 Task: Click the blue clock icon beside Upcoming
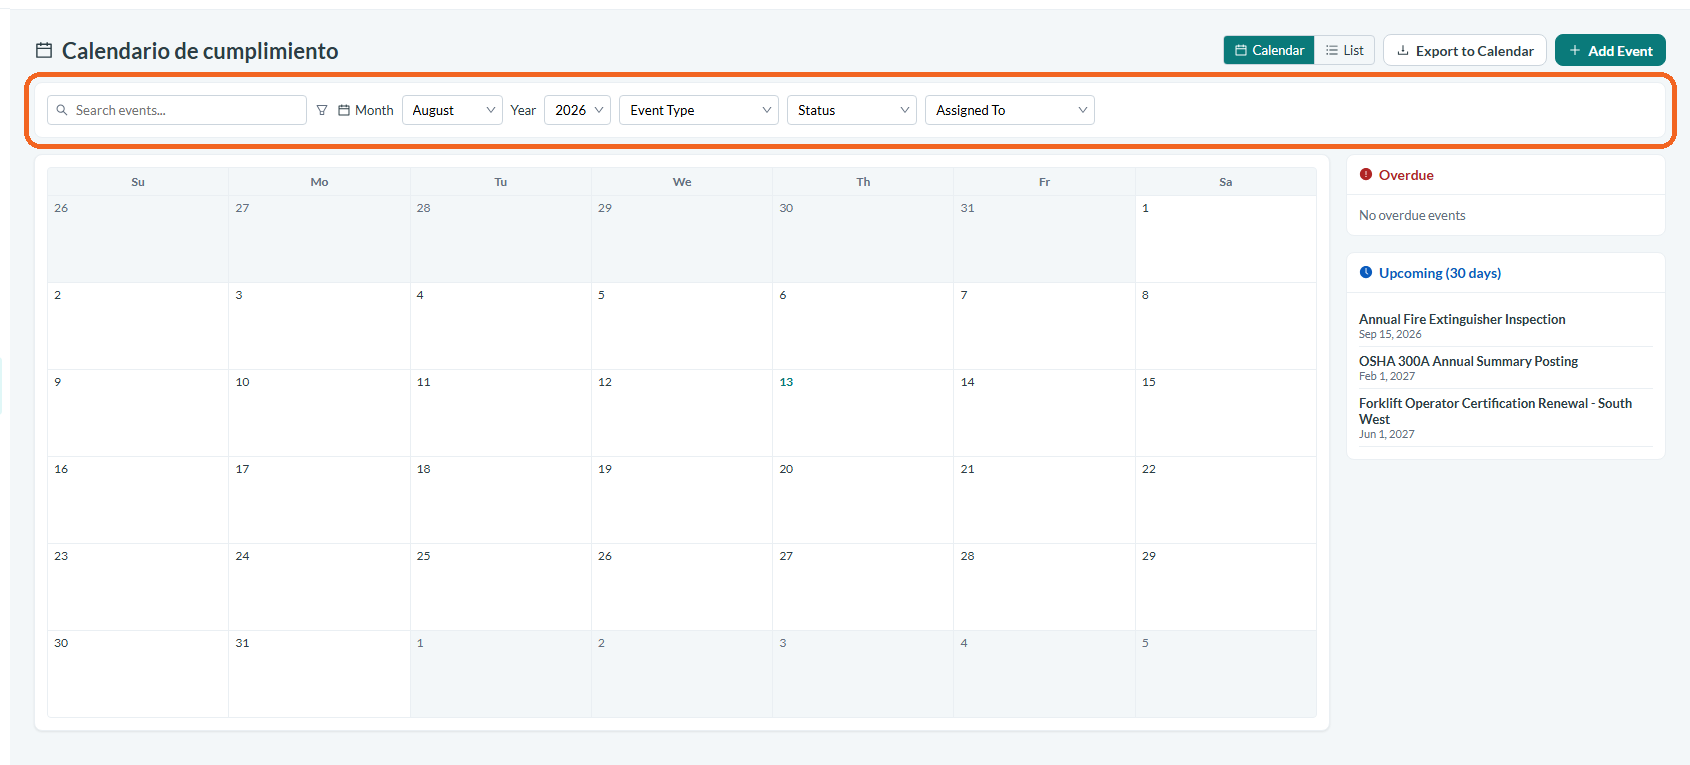pos(1366,273)
